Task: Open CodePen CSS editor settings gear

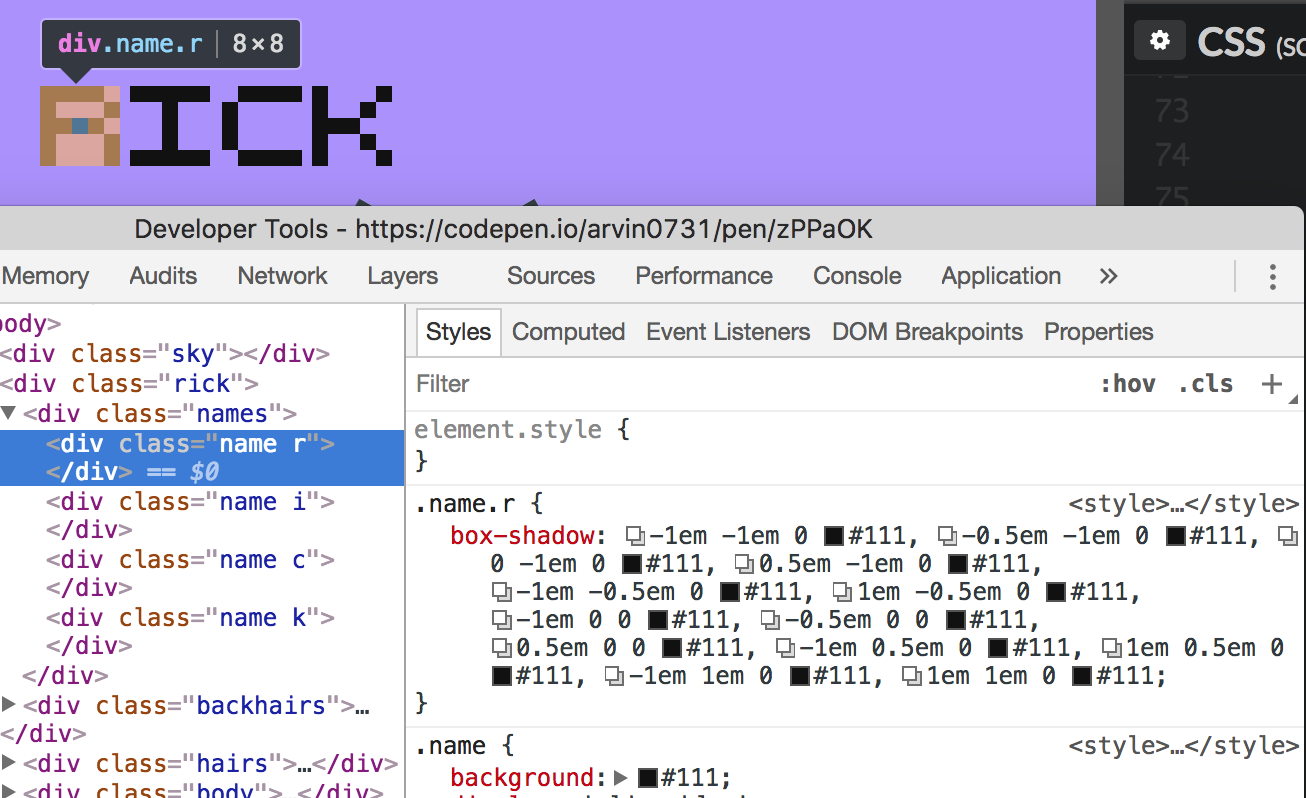Action: pyautogui.click(x=1159, y=41)
